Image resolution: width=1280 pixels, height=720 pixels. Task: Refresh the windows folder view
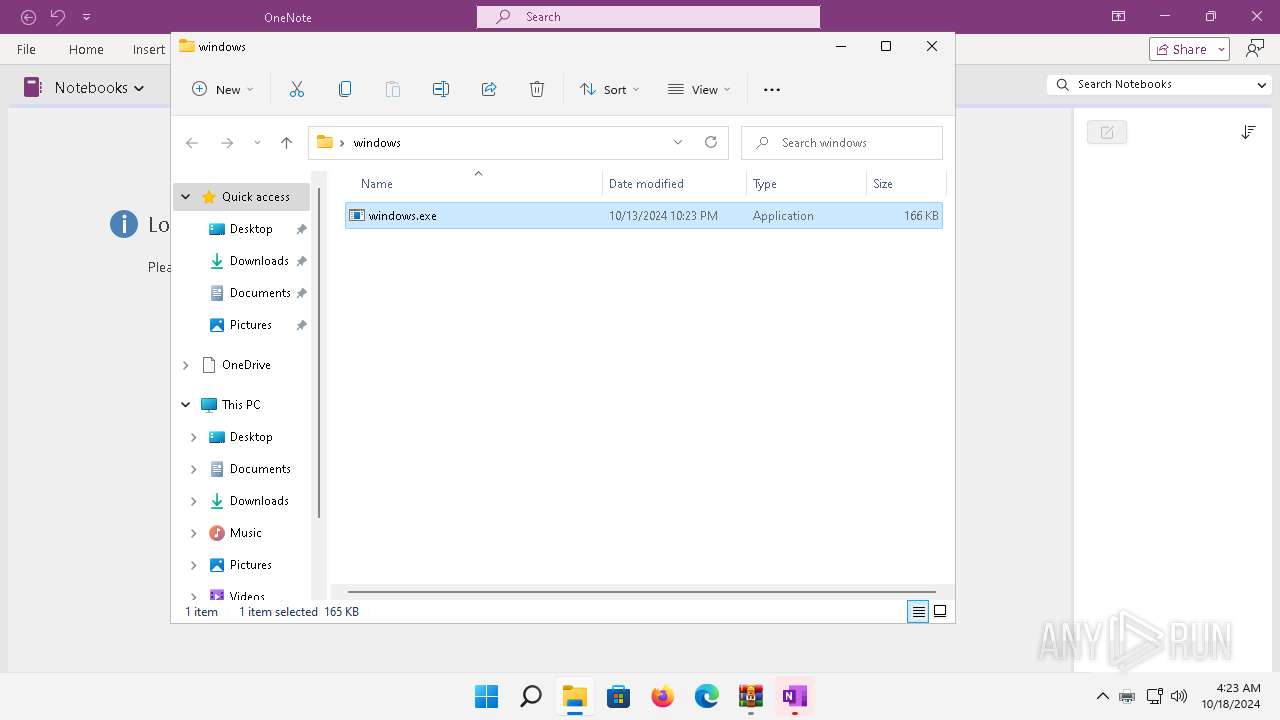(x=711, y=142)
